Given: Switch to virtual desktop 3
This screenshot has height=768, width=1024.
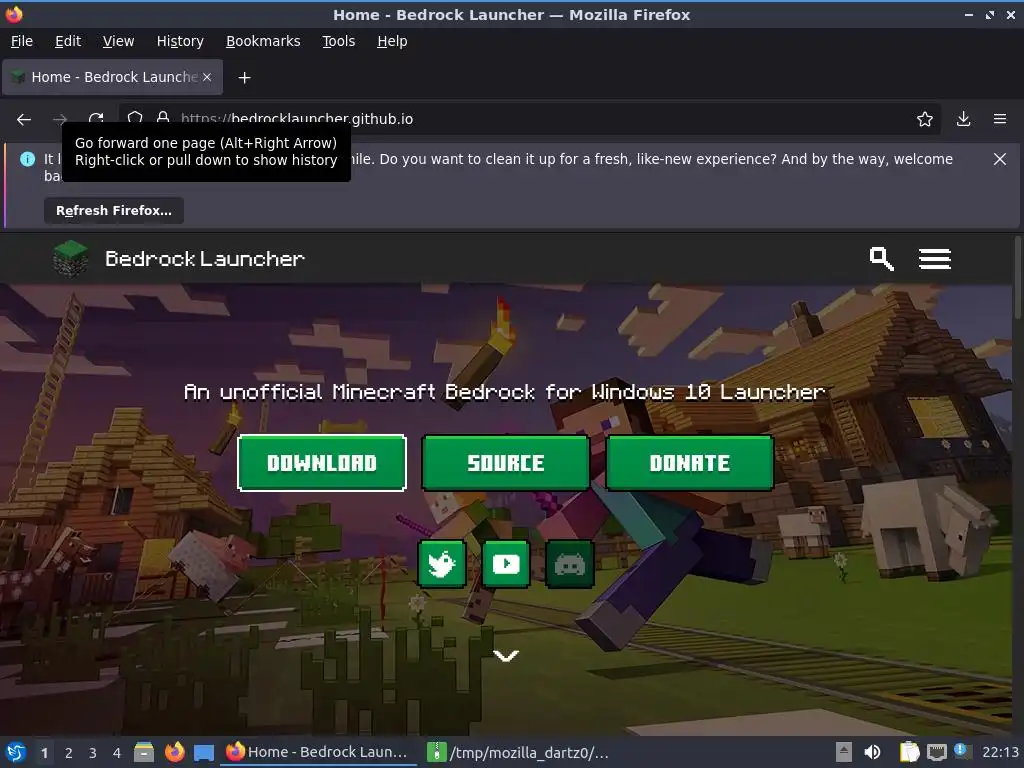Looking at the screenshot, I should point(93,753).
